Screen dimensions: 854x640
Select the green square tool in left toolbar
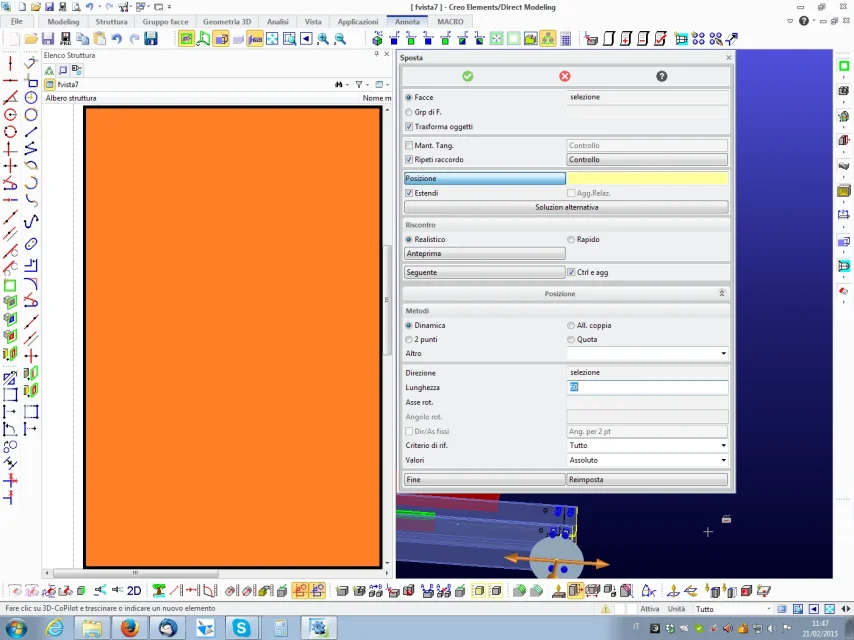pos(10,285)
